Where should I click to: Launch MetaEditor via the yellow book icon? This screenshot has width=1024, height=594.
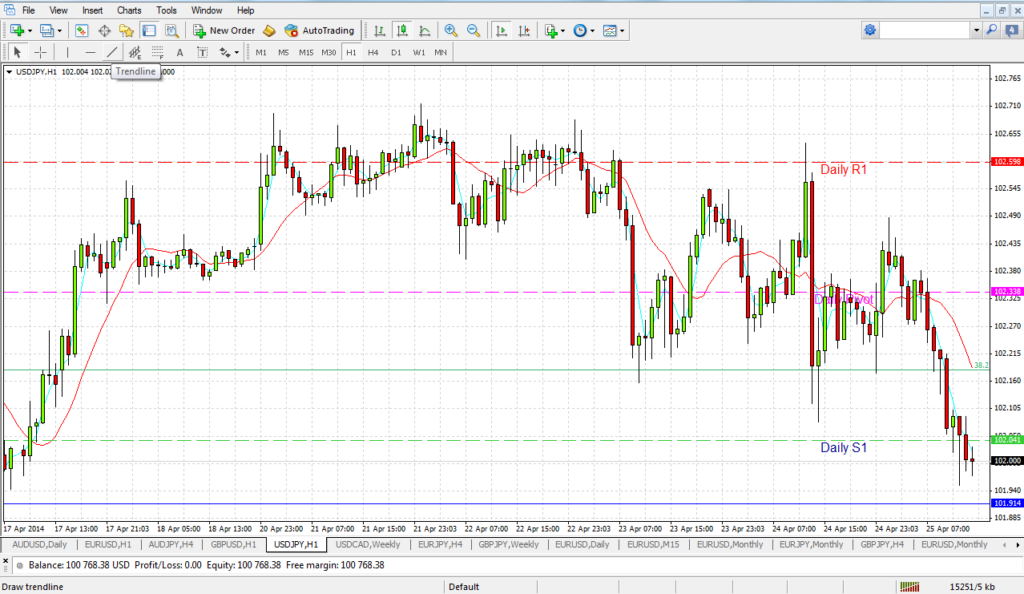[x=269, y=31]
